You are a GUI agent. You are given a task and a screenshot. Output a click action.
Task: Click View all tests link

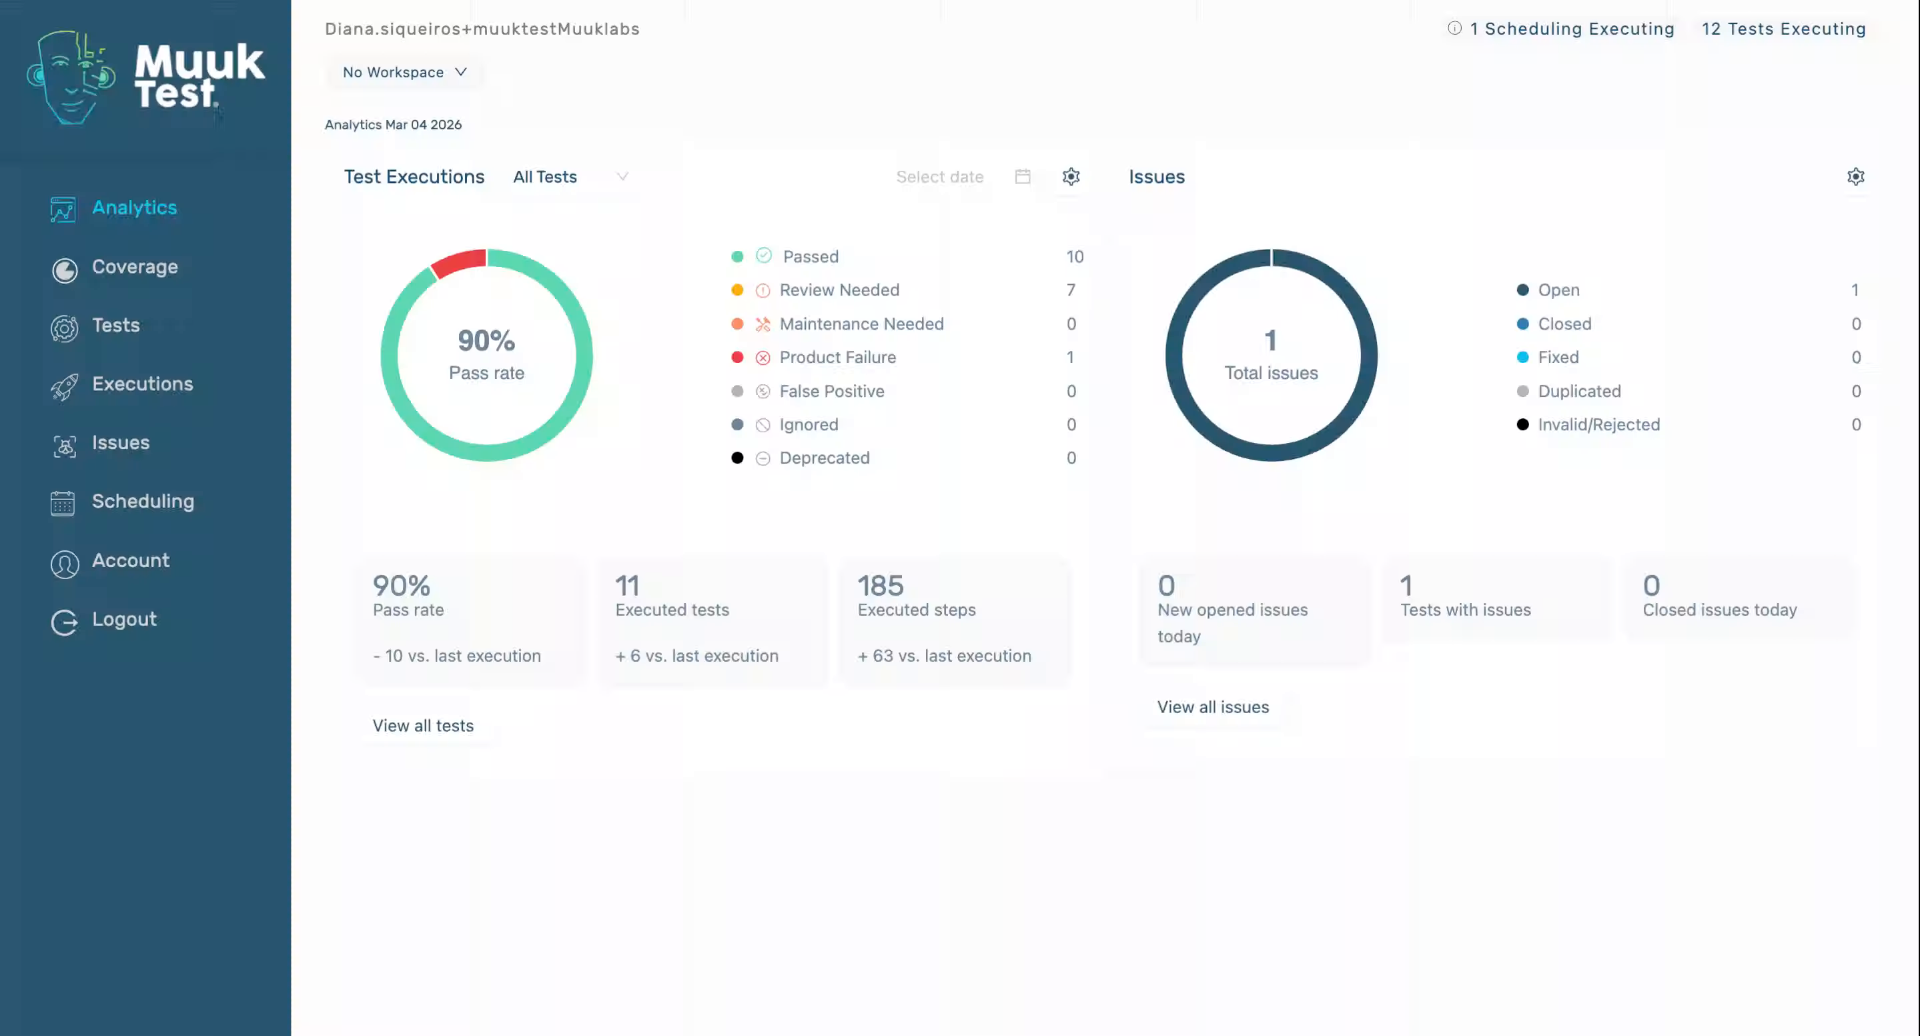(423, 725)
